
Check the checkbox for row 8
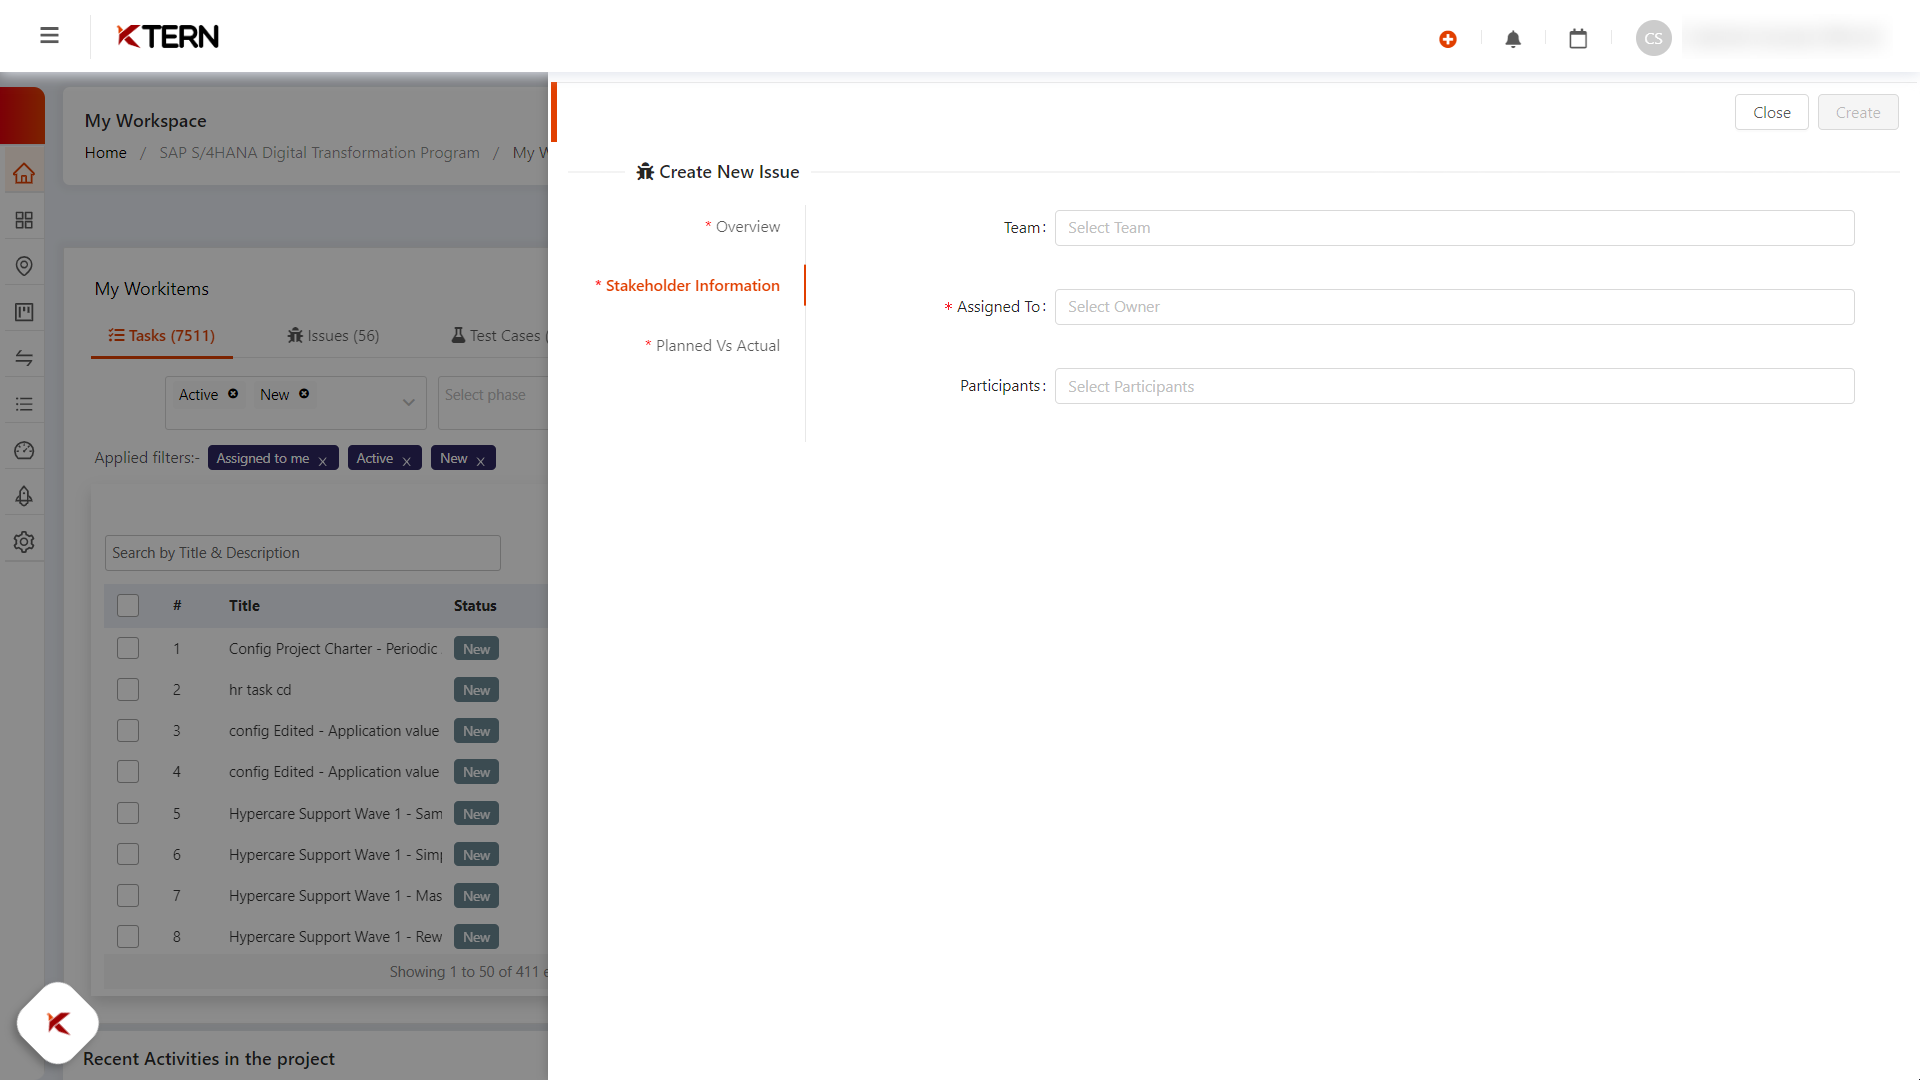point(128,937)
